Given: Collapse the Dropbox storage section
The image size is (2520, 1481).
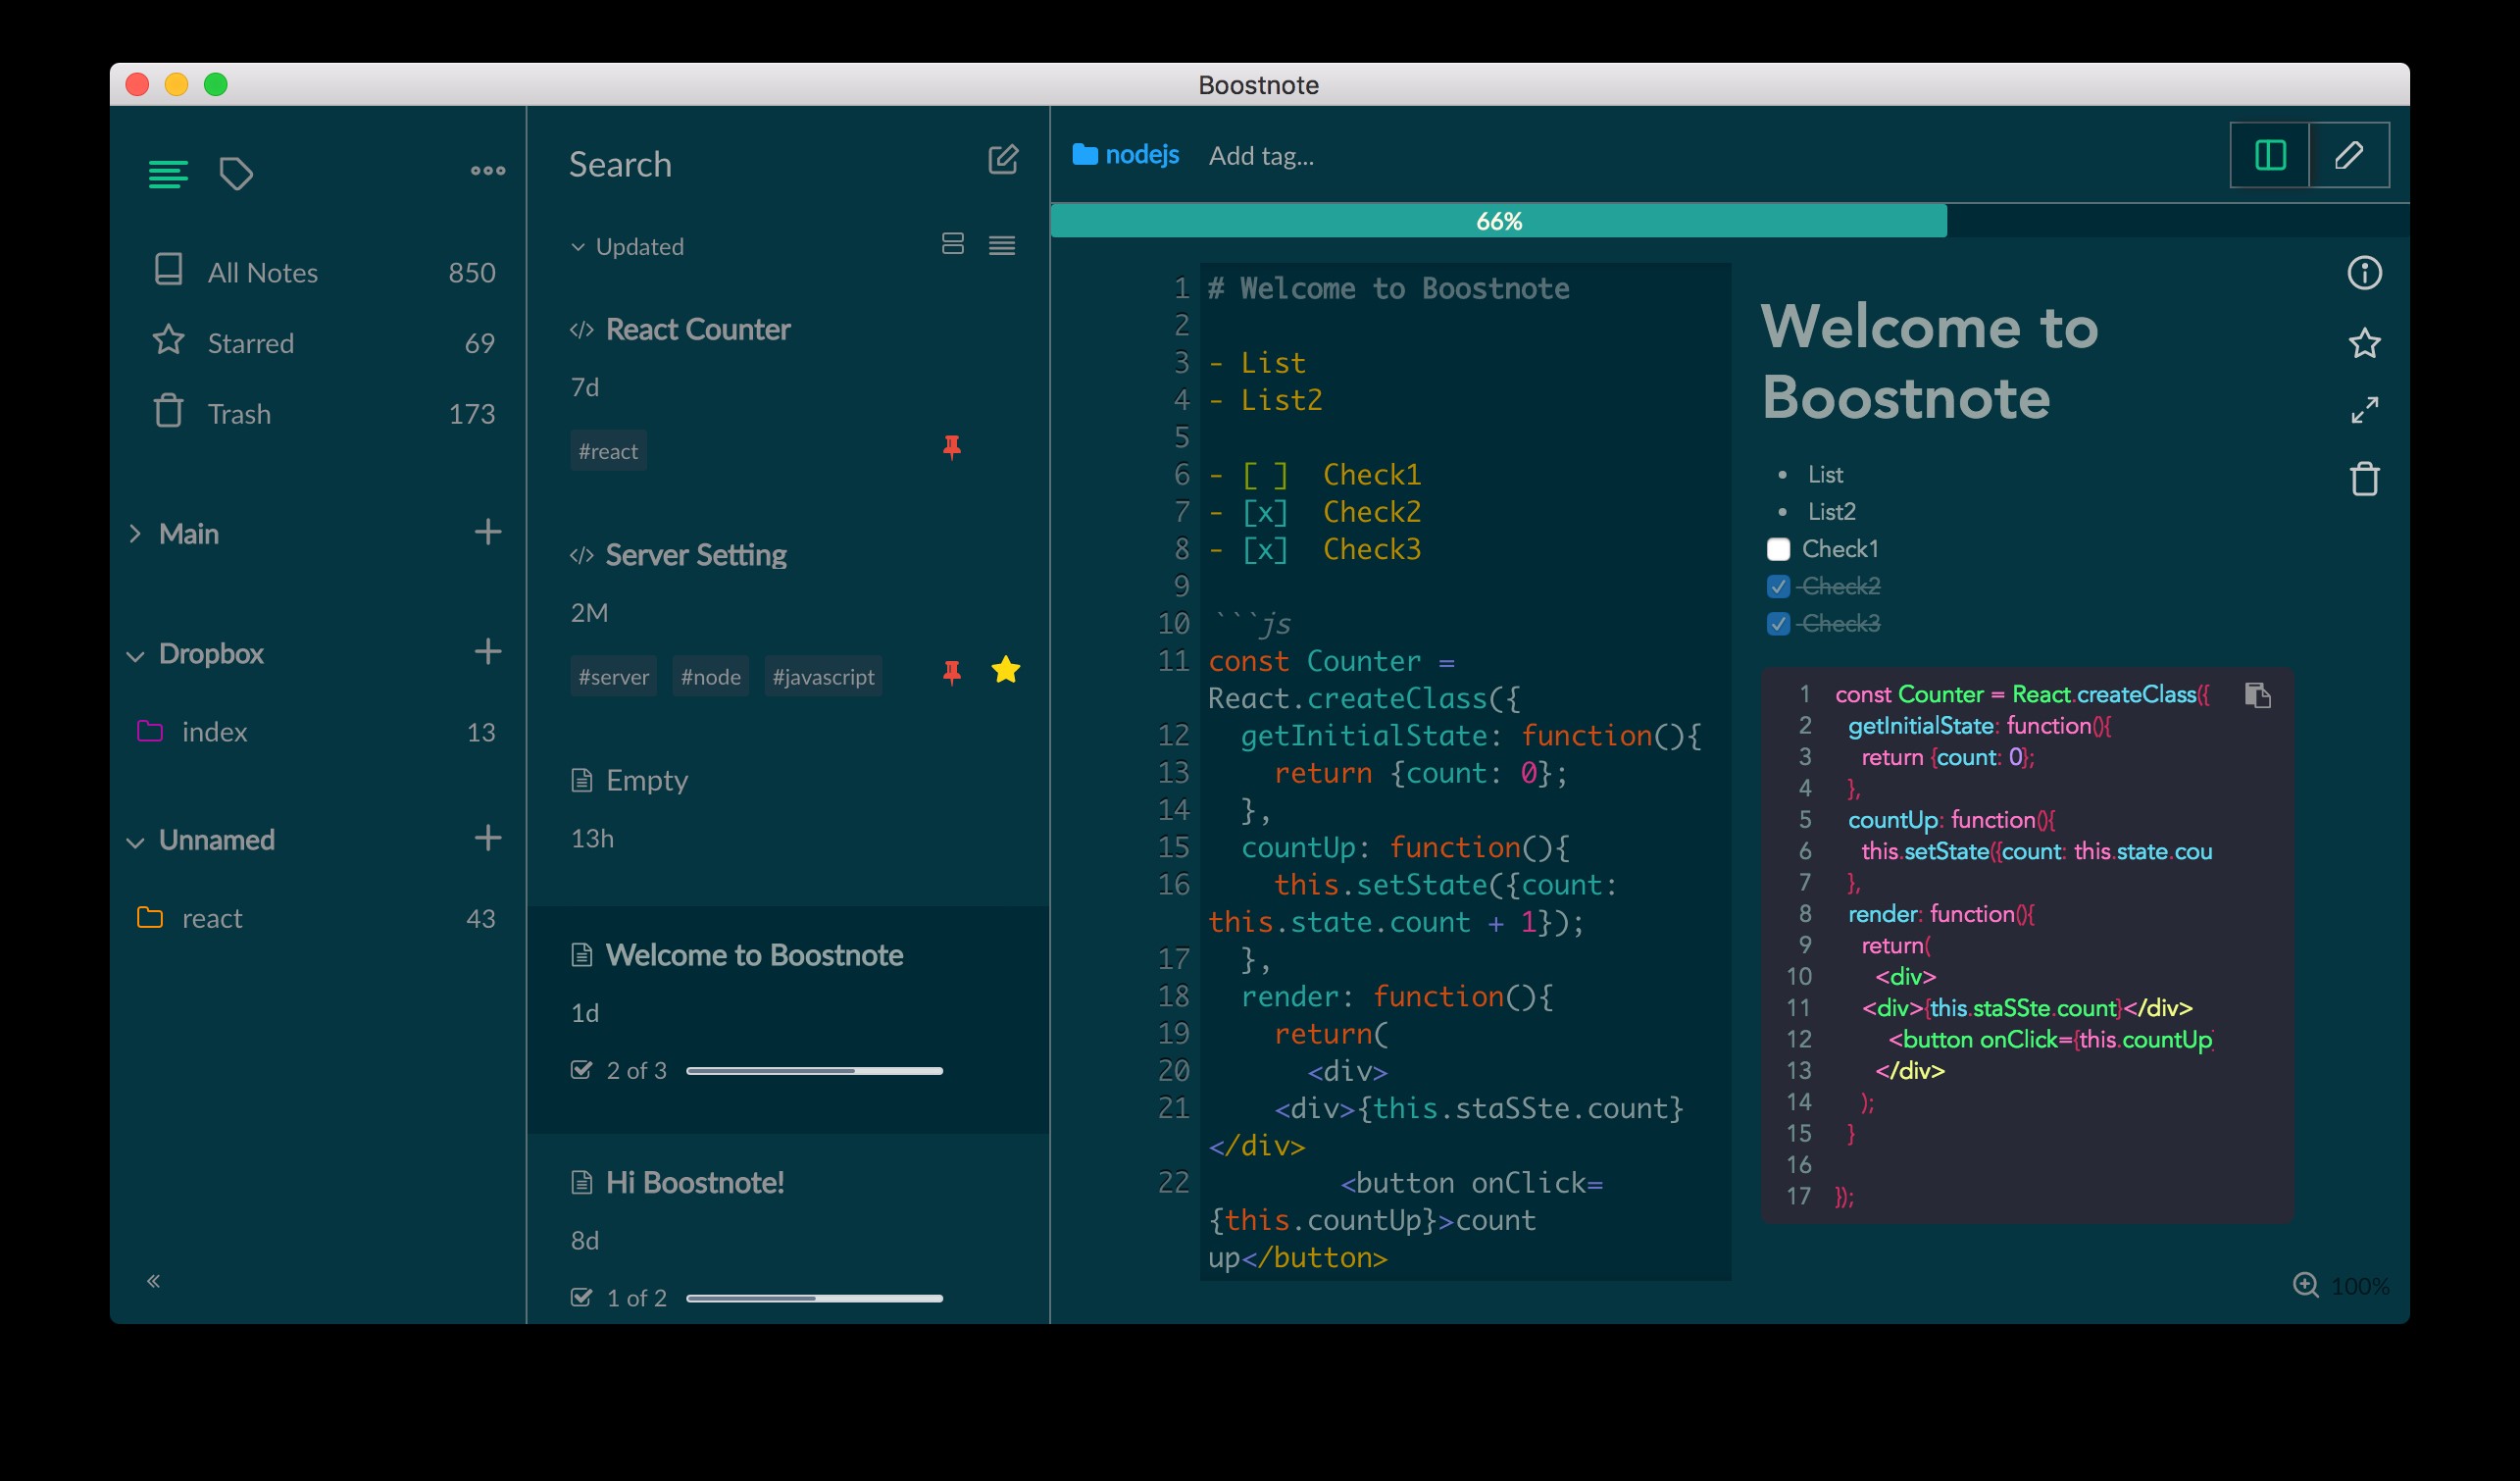Looking at the screenshot, I should (x=136, y=655).
